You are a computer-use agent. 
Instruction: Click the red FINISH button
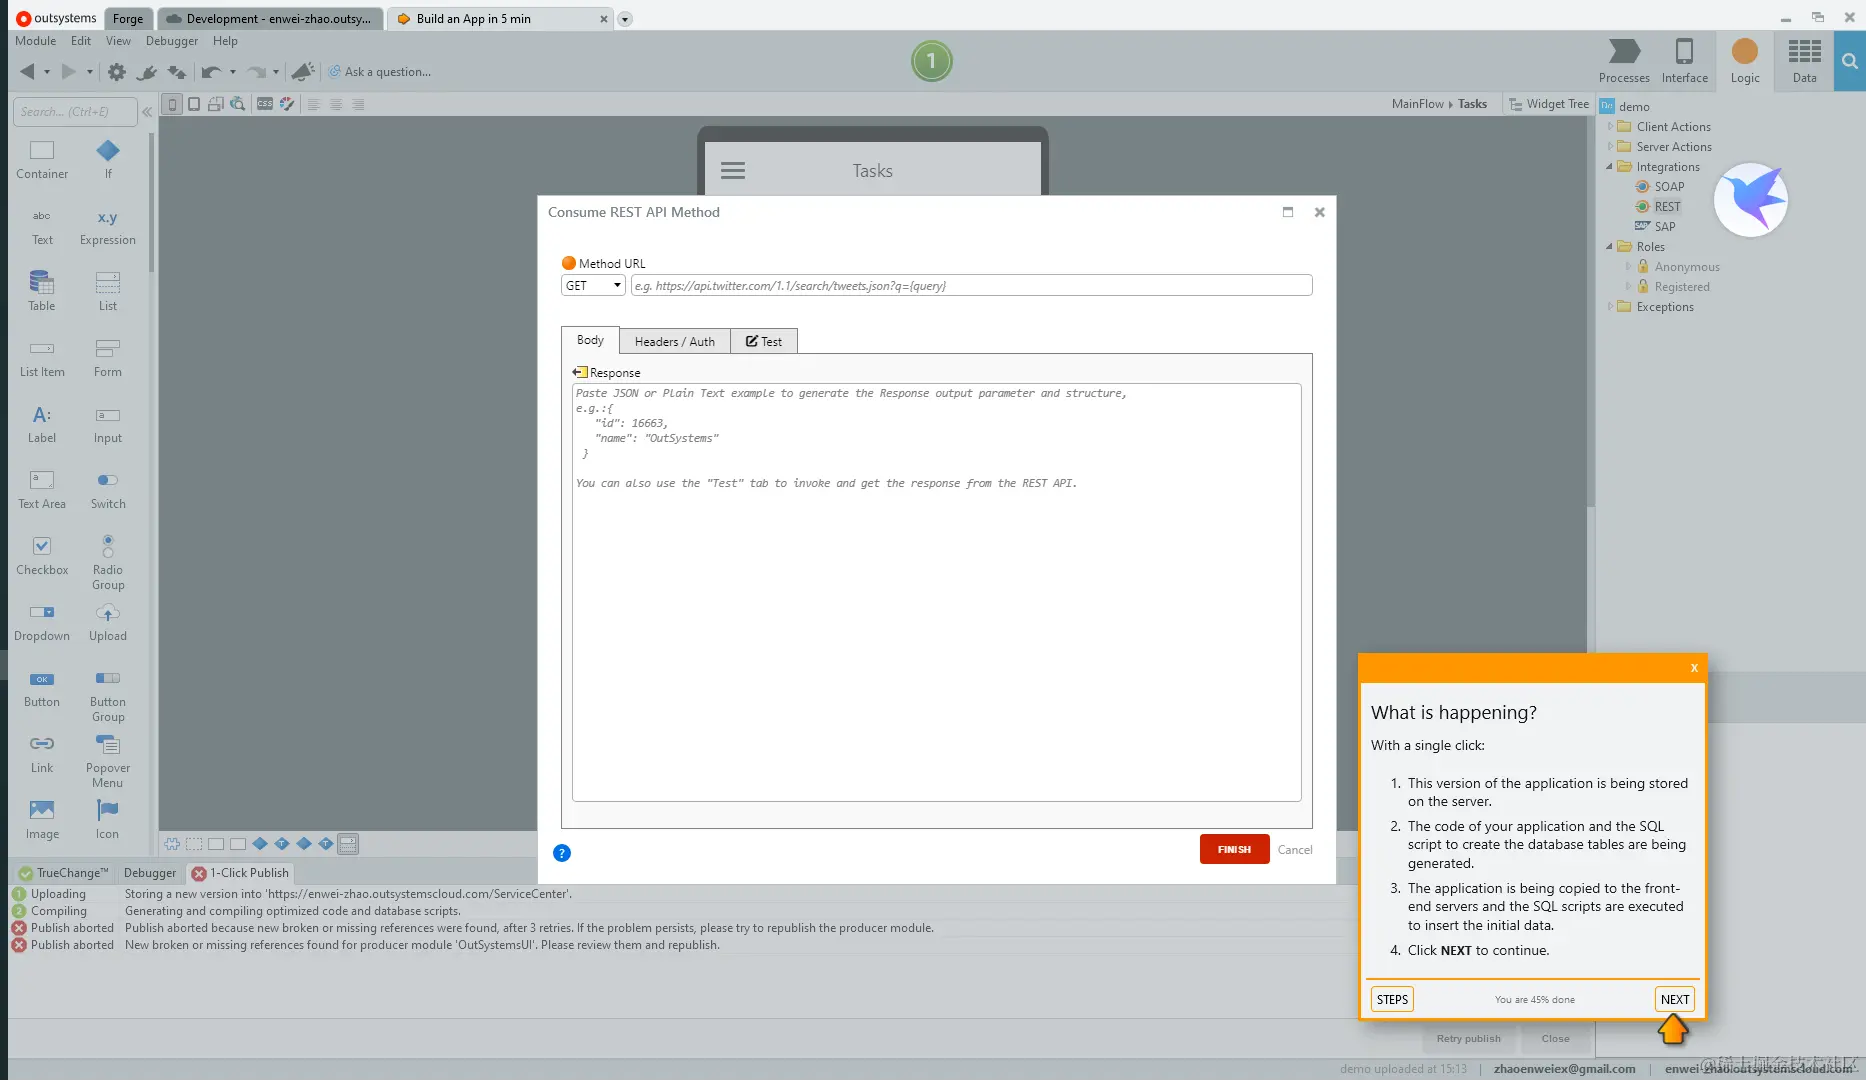coord(1234,849)
